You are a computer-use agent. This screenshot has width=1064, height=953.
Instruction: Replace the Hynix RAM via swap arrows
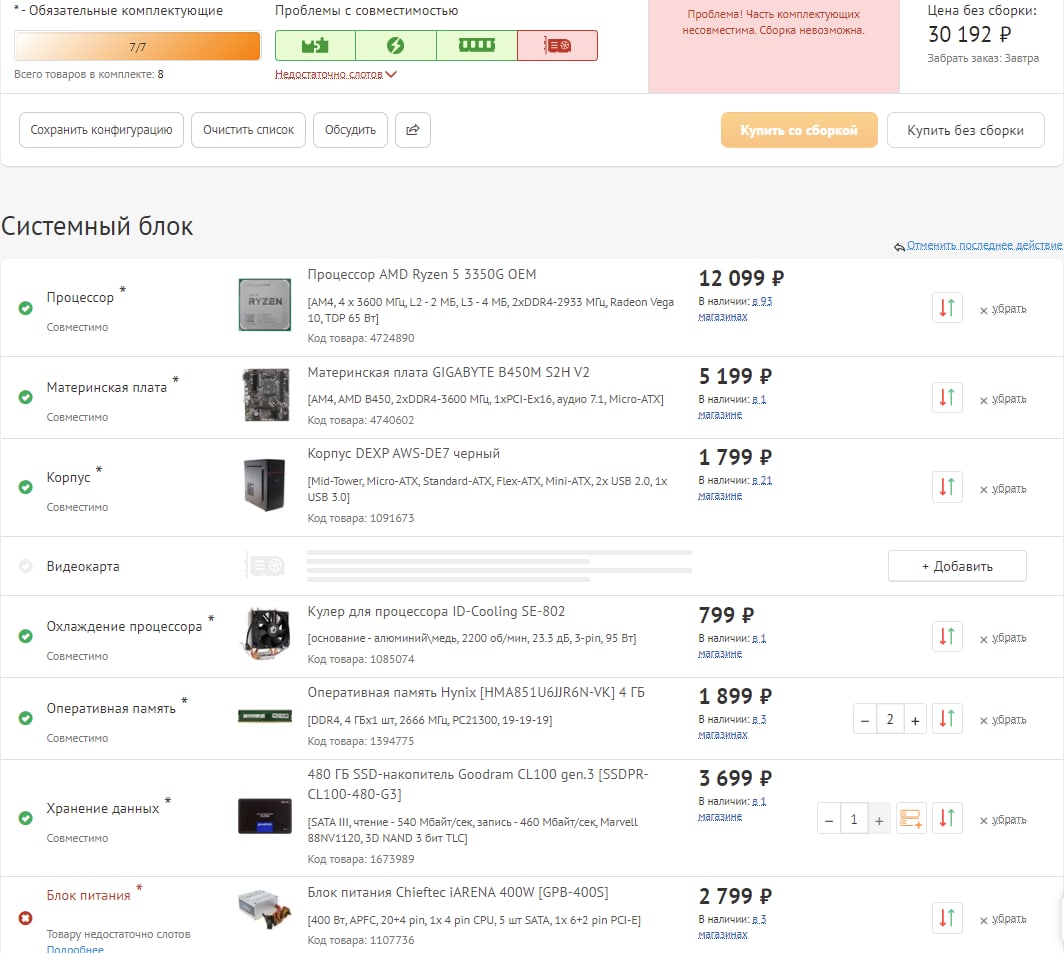tap(947, 718)
